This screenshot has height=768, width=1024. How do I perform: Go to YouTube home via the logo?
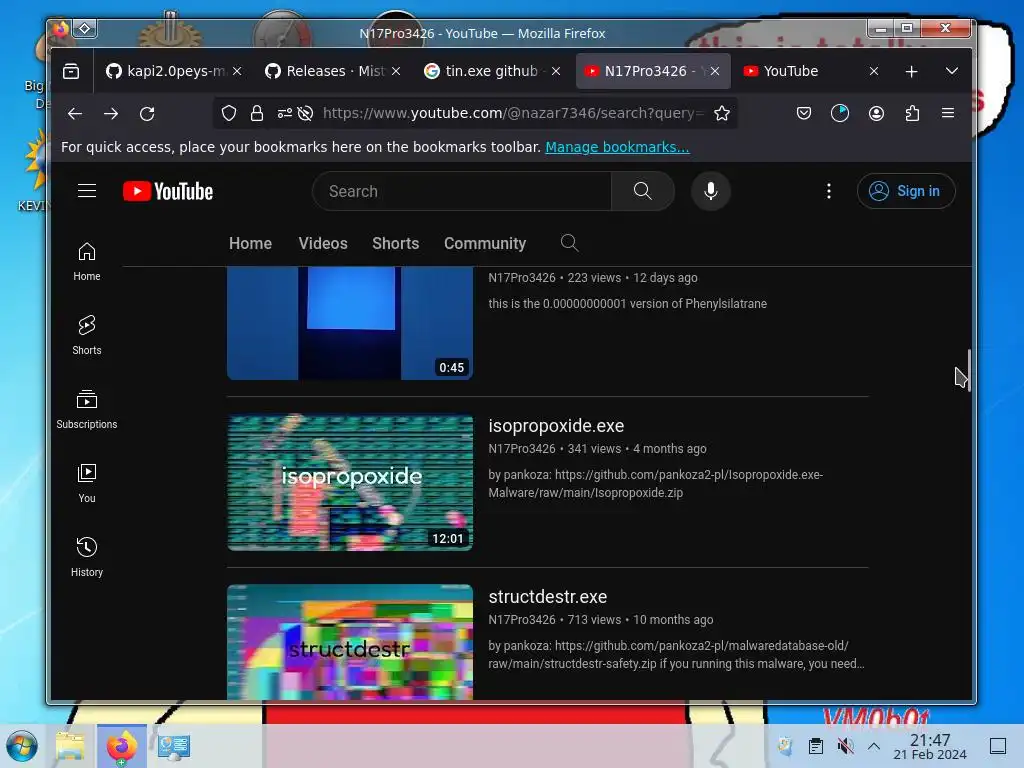coord(168,191)
